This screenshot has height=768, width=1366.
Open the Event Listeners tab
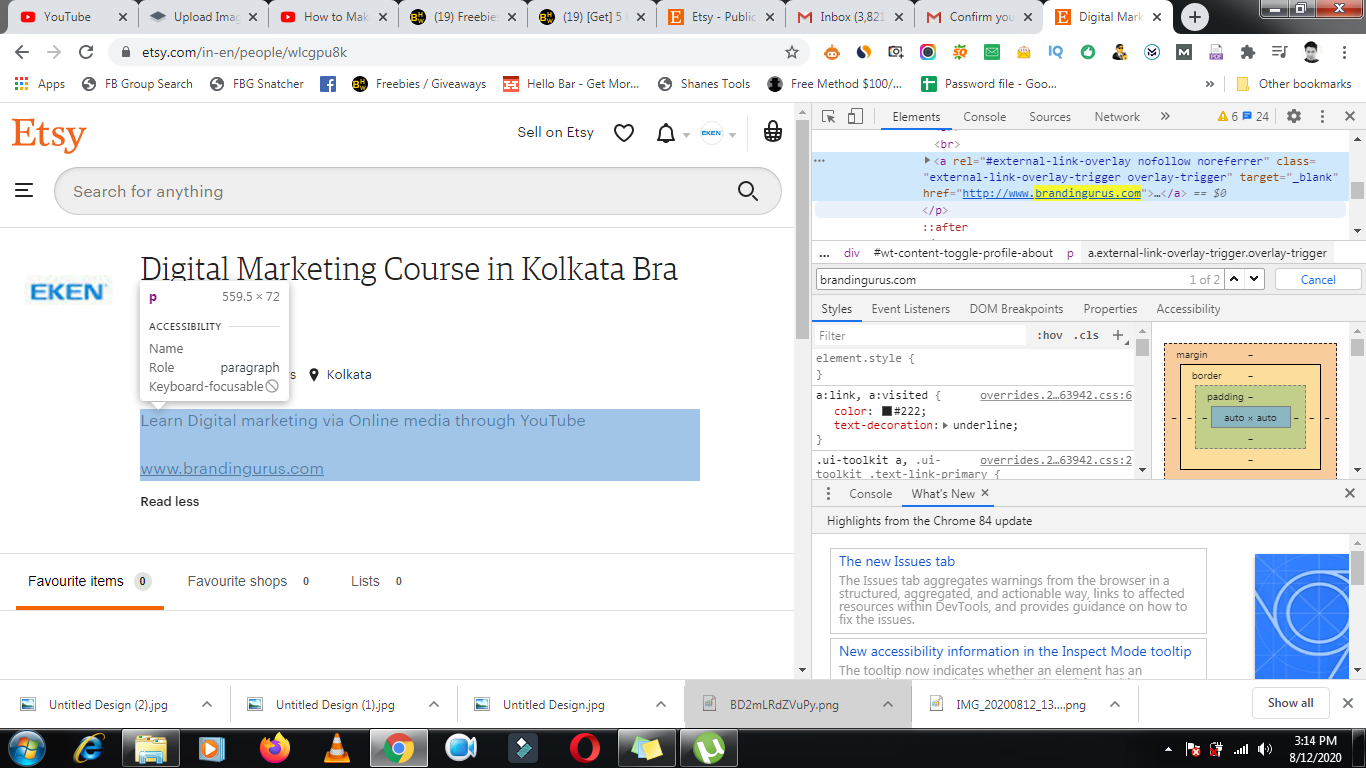911,309
